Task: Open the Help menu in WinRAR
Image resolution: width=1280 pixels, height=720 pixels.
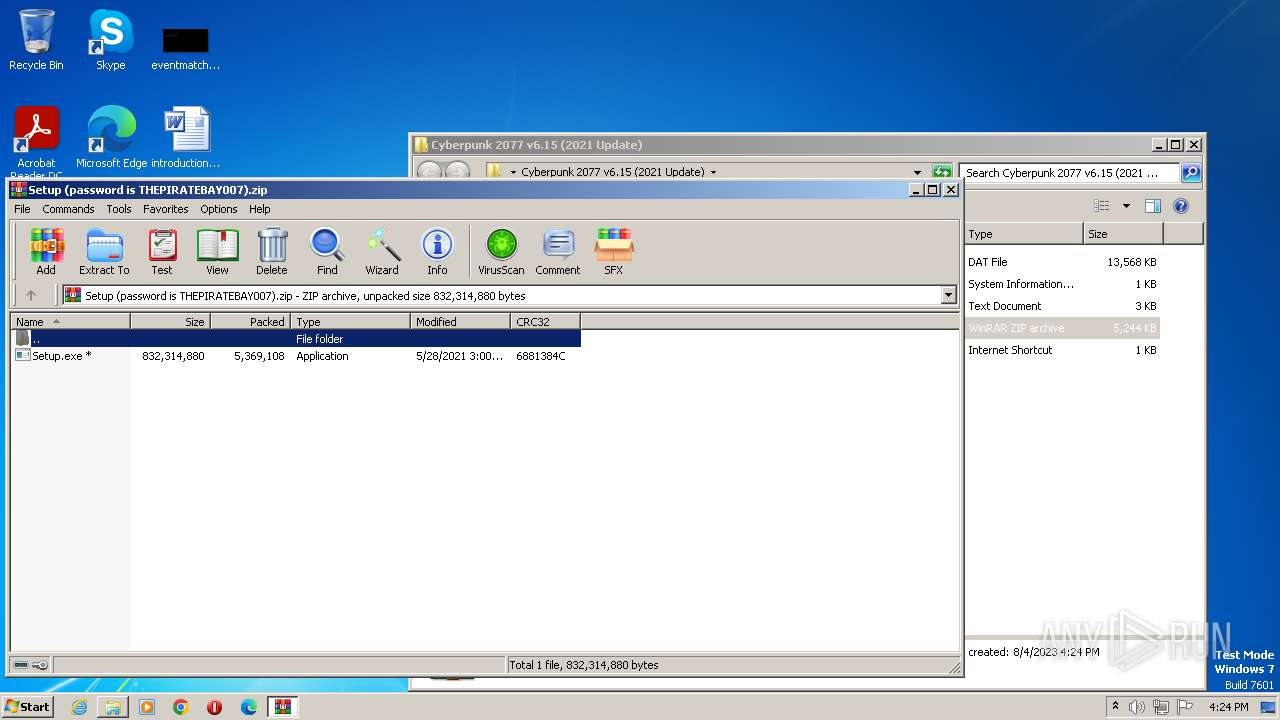Action: [x=260, y=209]
